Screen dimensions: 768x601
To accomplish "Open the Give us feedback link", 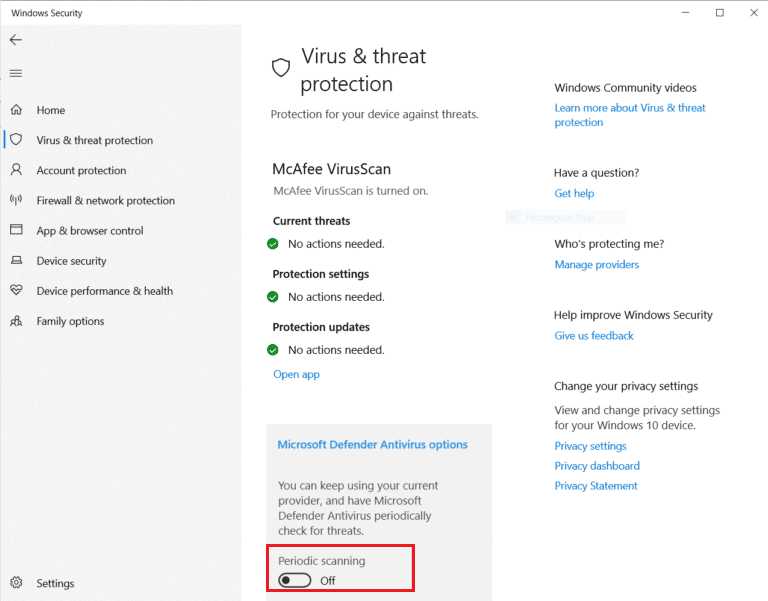I will tap(594, 336).
